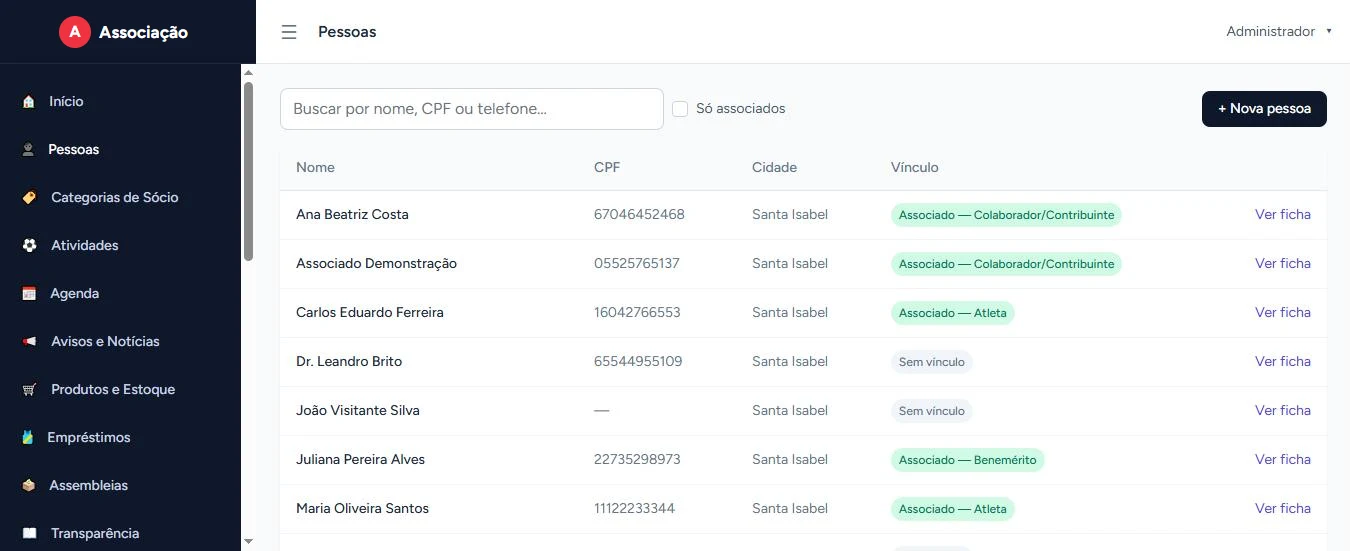The height and width of the screenshot is (551, 1350).
Task: Click CPF 67046452468
Action: pyautogui.click(x=639, y=215)
